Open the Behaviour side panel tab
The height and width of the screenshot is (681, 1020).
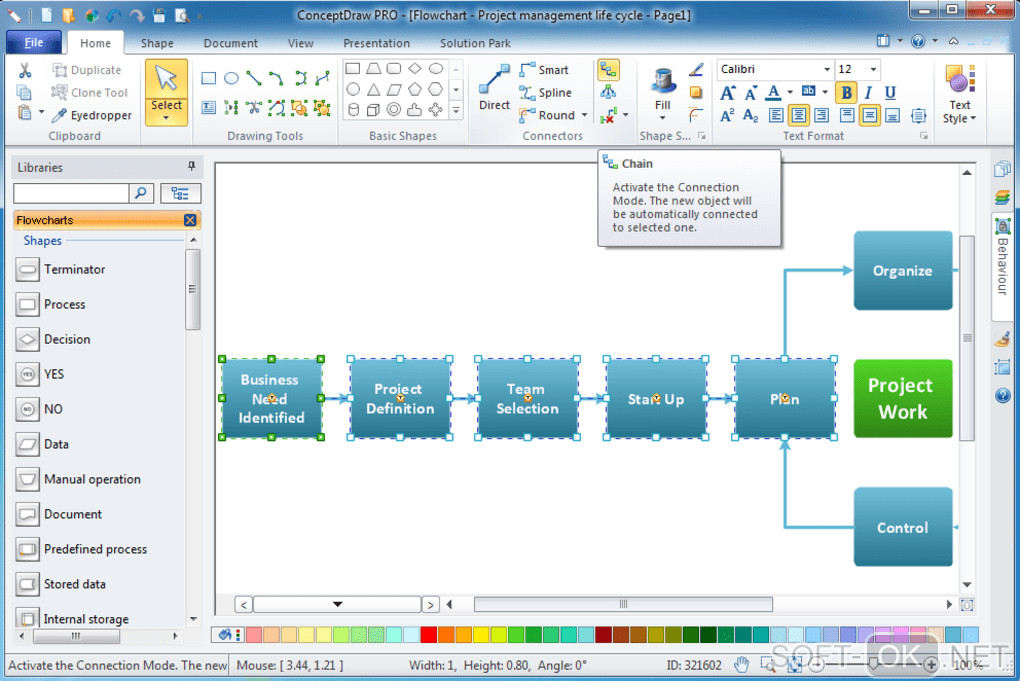[1002, 267]
